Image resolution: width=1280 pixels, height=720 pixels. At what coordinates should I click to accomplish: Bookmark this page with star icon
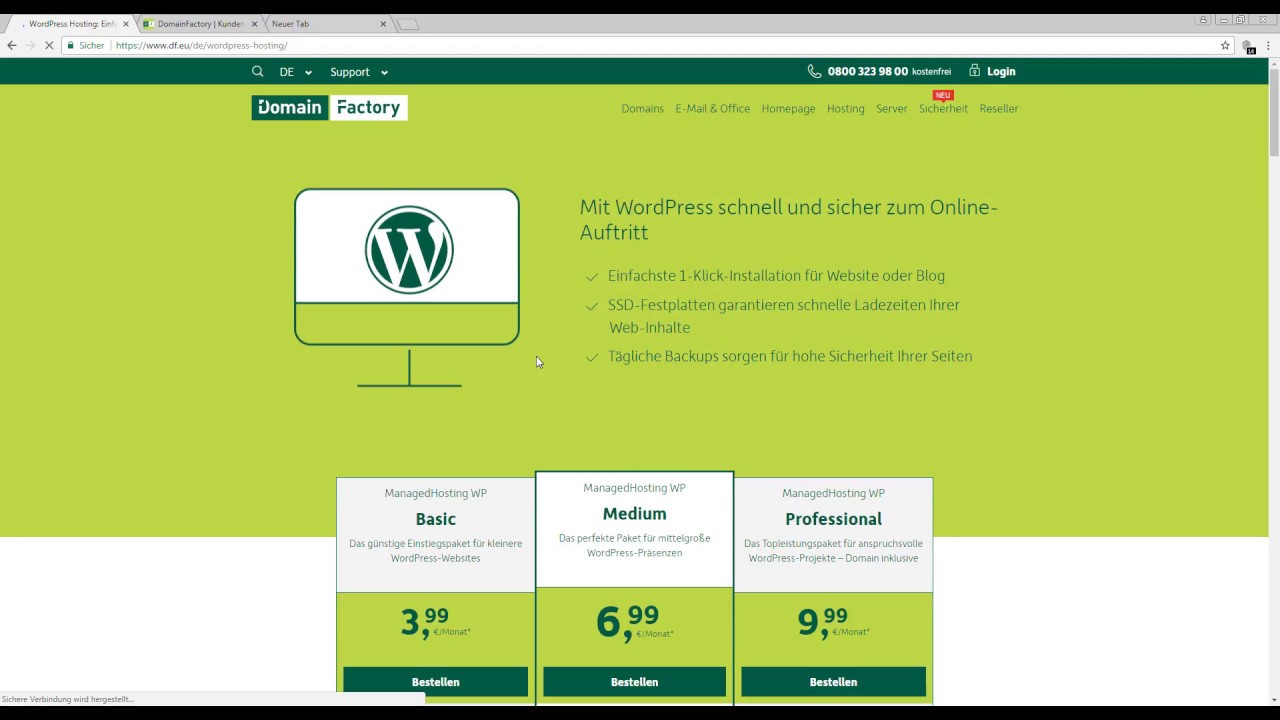coord(1225,45)
